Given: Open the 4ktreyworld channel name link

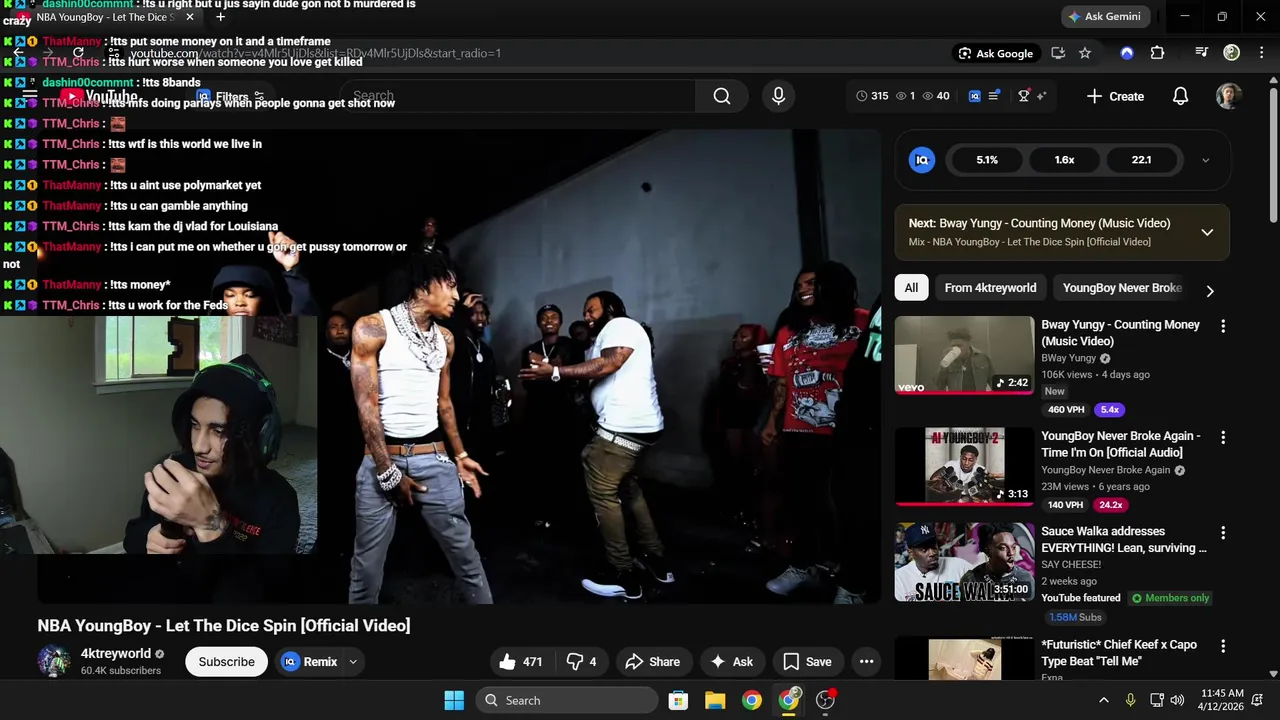Looking at the screenshot, I should coord(116,653).
